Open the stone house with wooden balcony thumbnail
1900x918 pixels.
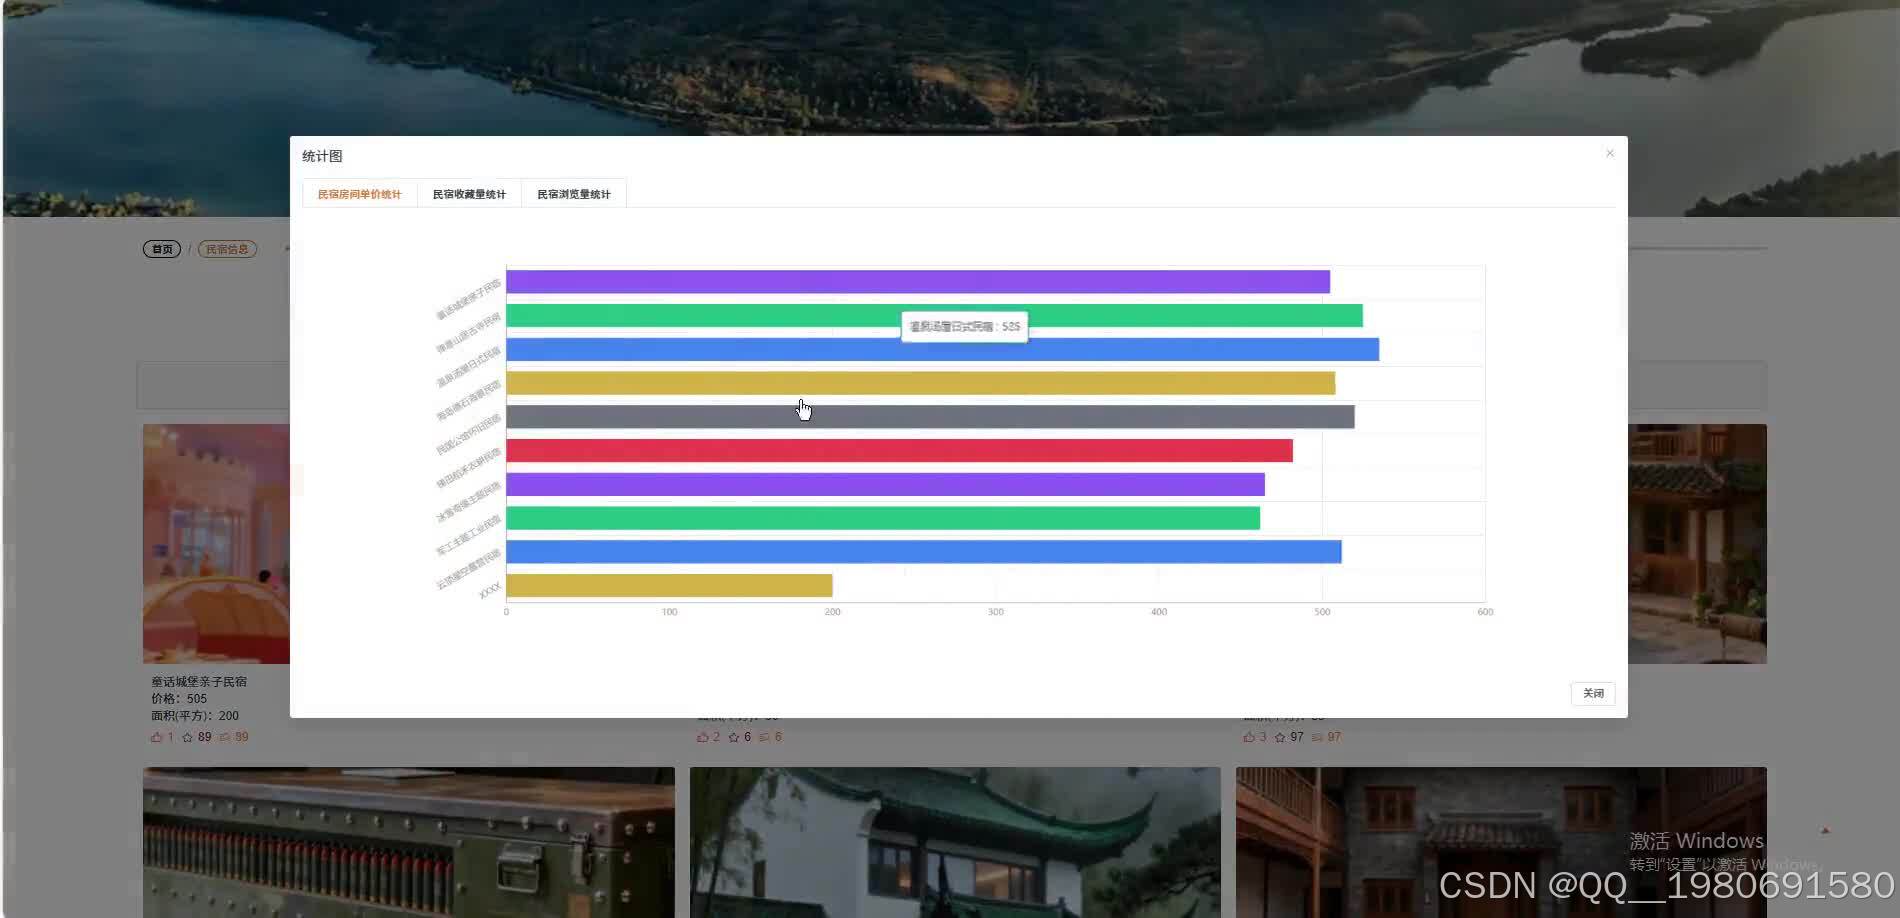click(x=1501, y=842)
